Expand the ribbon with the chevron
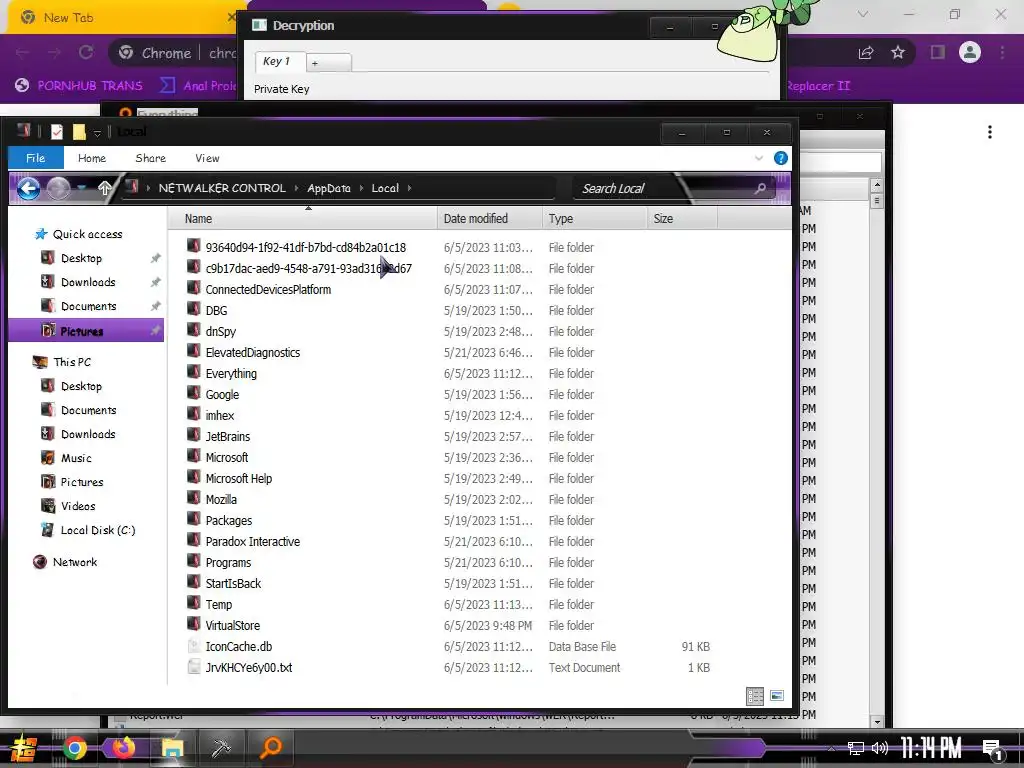The image size is (1024, 768). click(759, 158)
